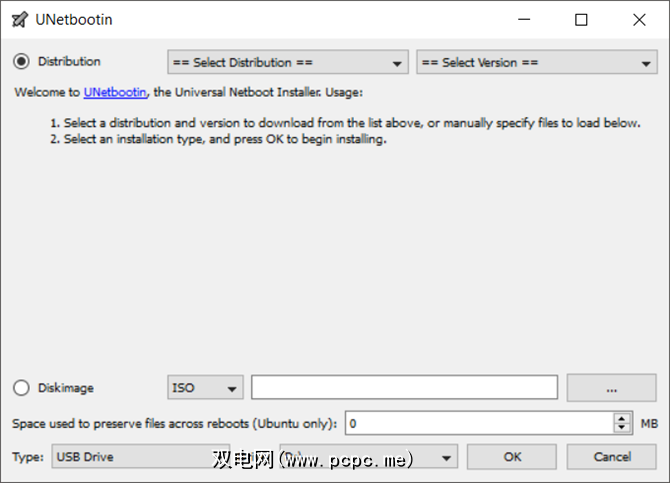The height and width of the screenshot is (483, 670).
Task: Click the UNetbootin title bar app icon
Action: (x=20, y=20)
